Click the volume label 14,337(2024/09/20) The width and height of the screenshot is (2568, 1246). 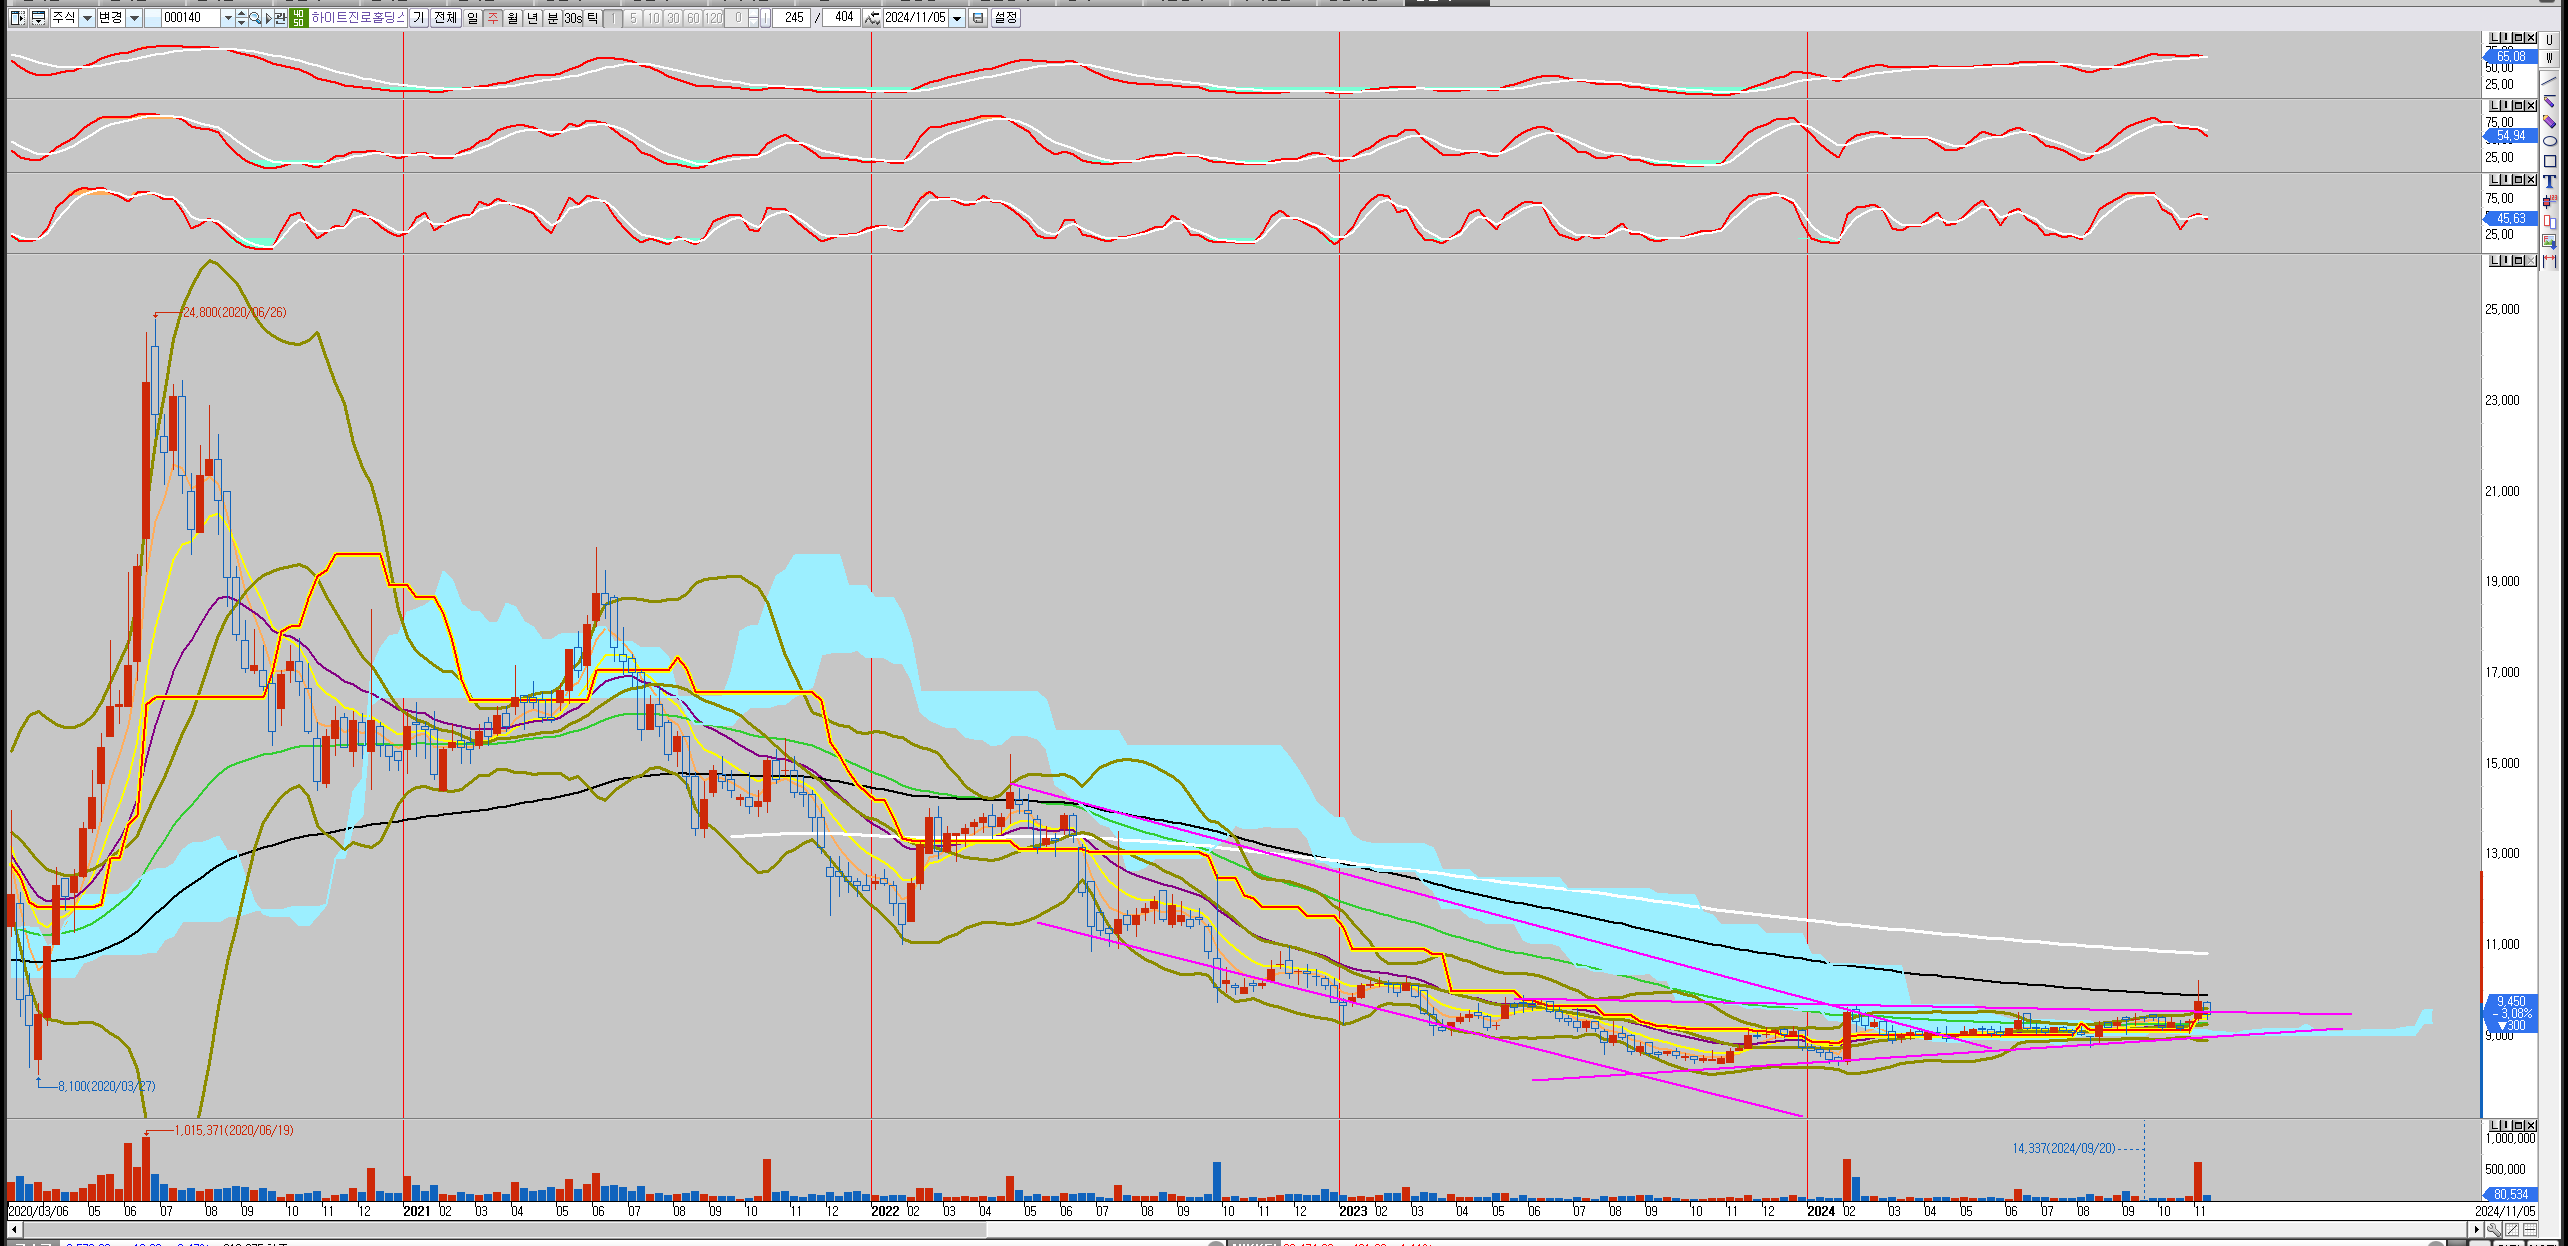2064,1148
